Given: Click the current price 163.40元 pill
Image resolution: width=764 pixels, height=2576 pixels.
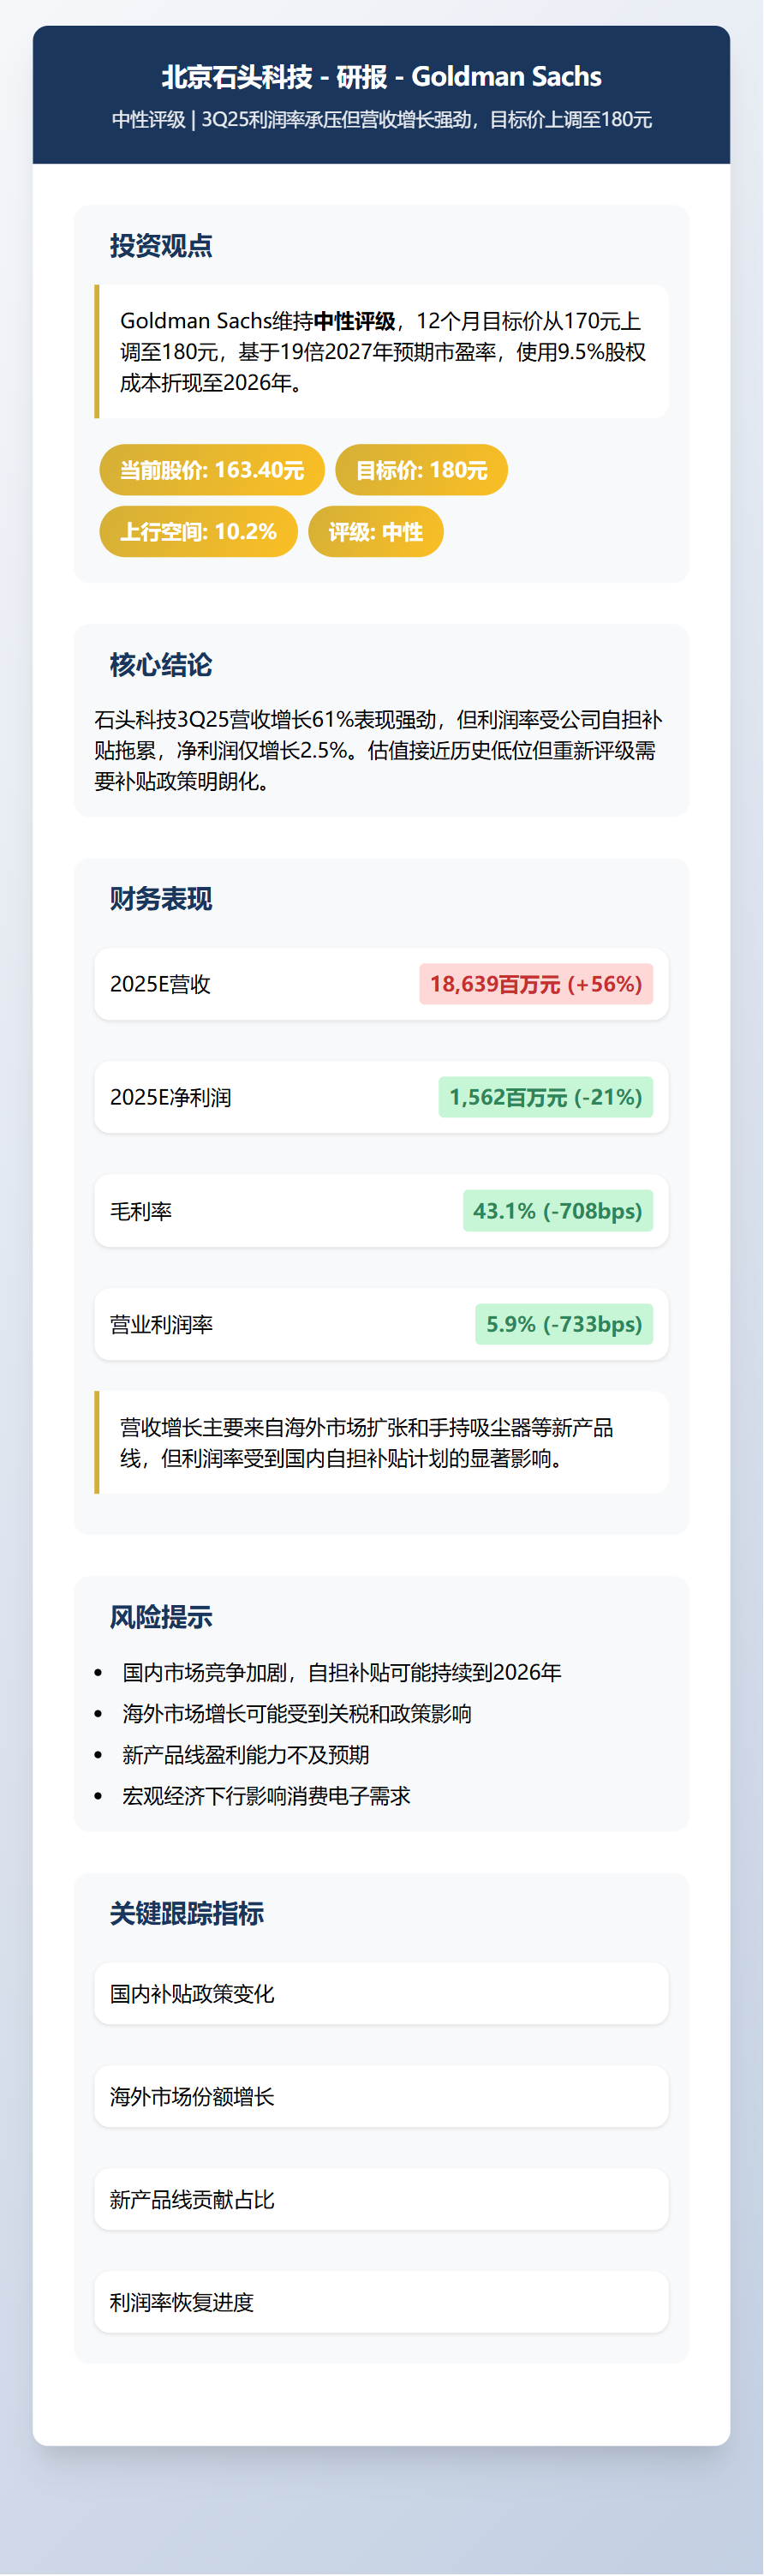Looking at the screenshot, I should [x=212, y=470].
